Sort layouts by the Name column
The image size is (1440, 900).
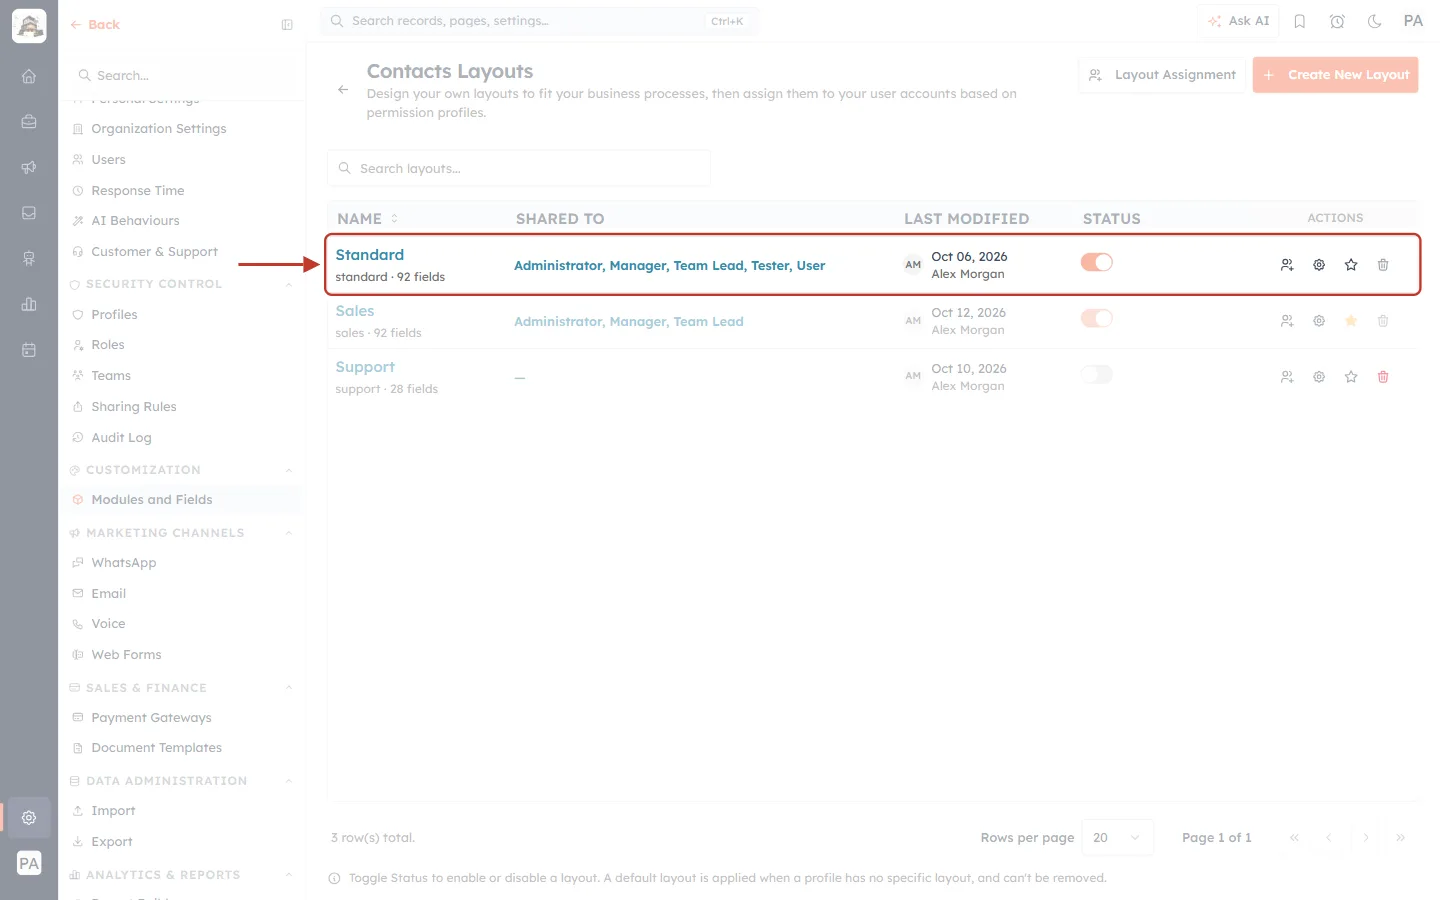[x=367, y=219]
